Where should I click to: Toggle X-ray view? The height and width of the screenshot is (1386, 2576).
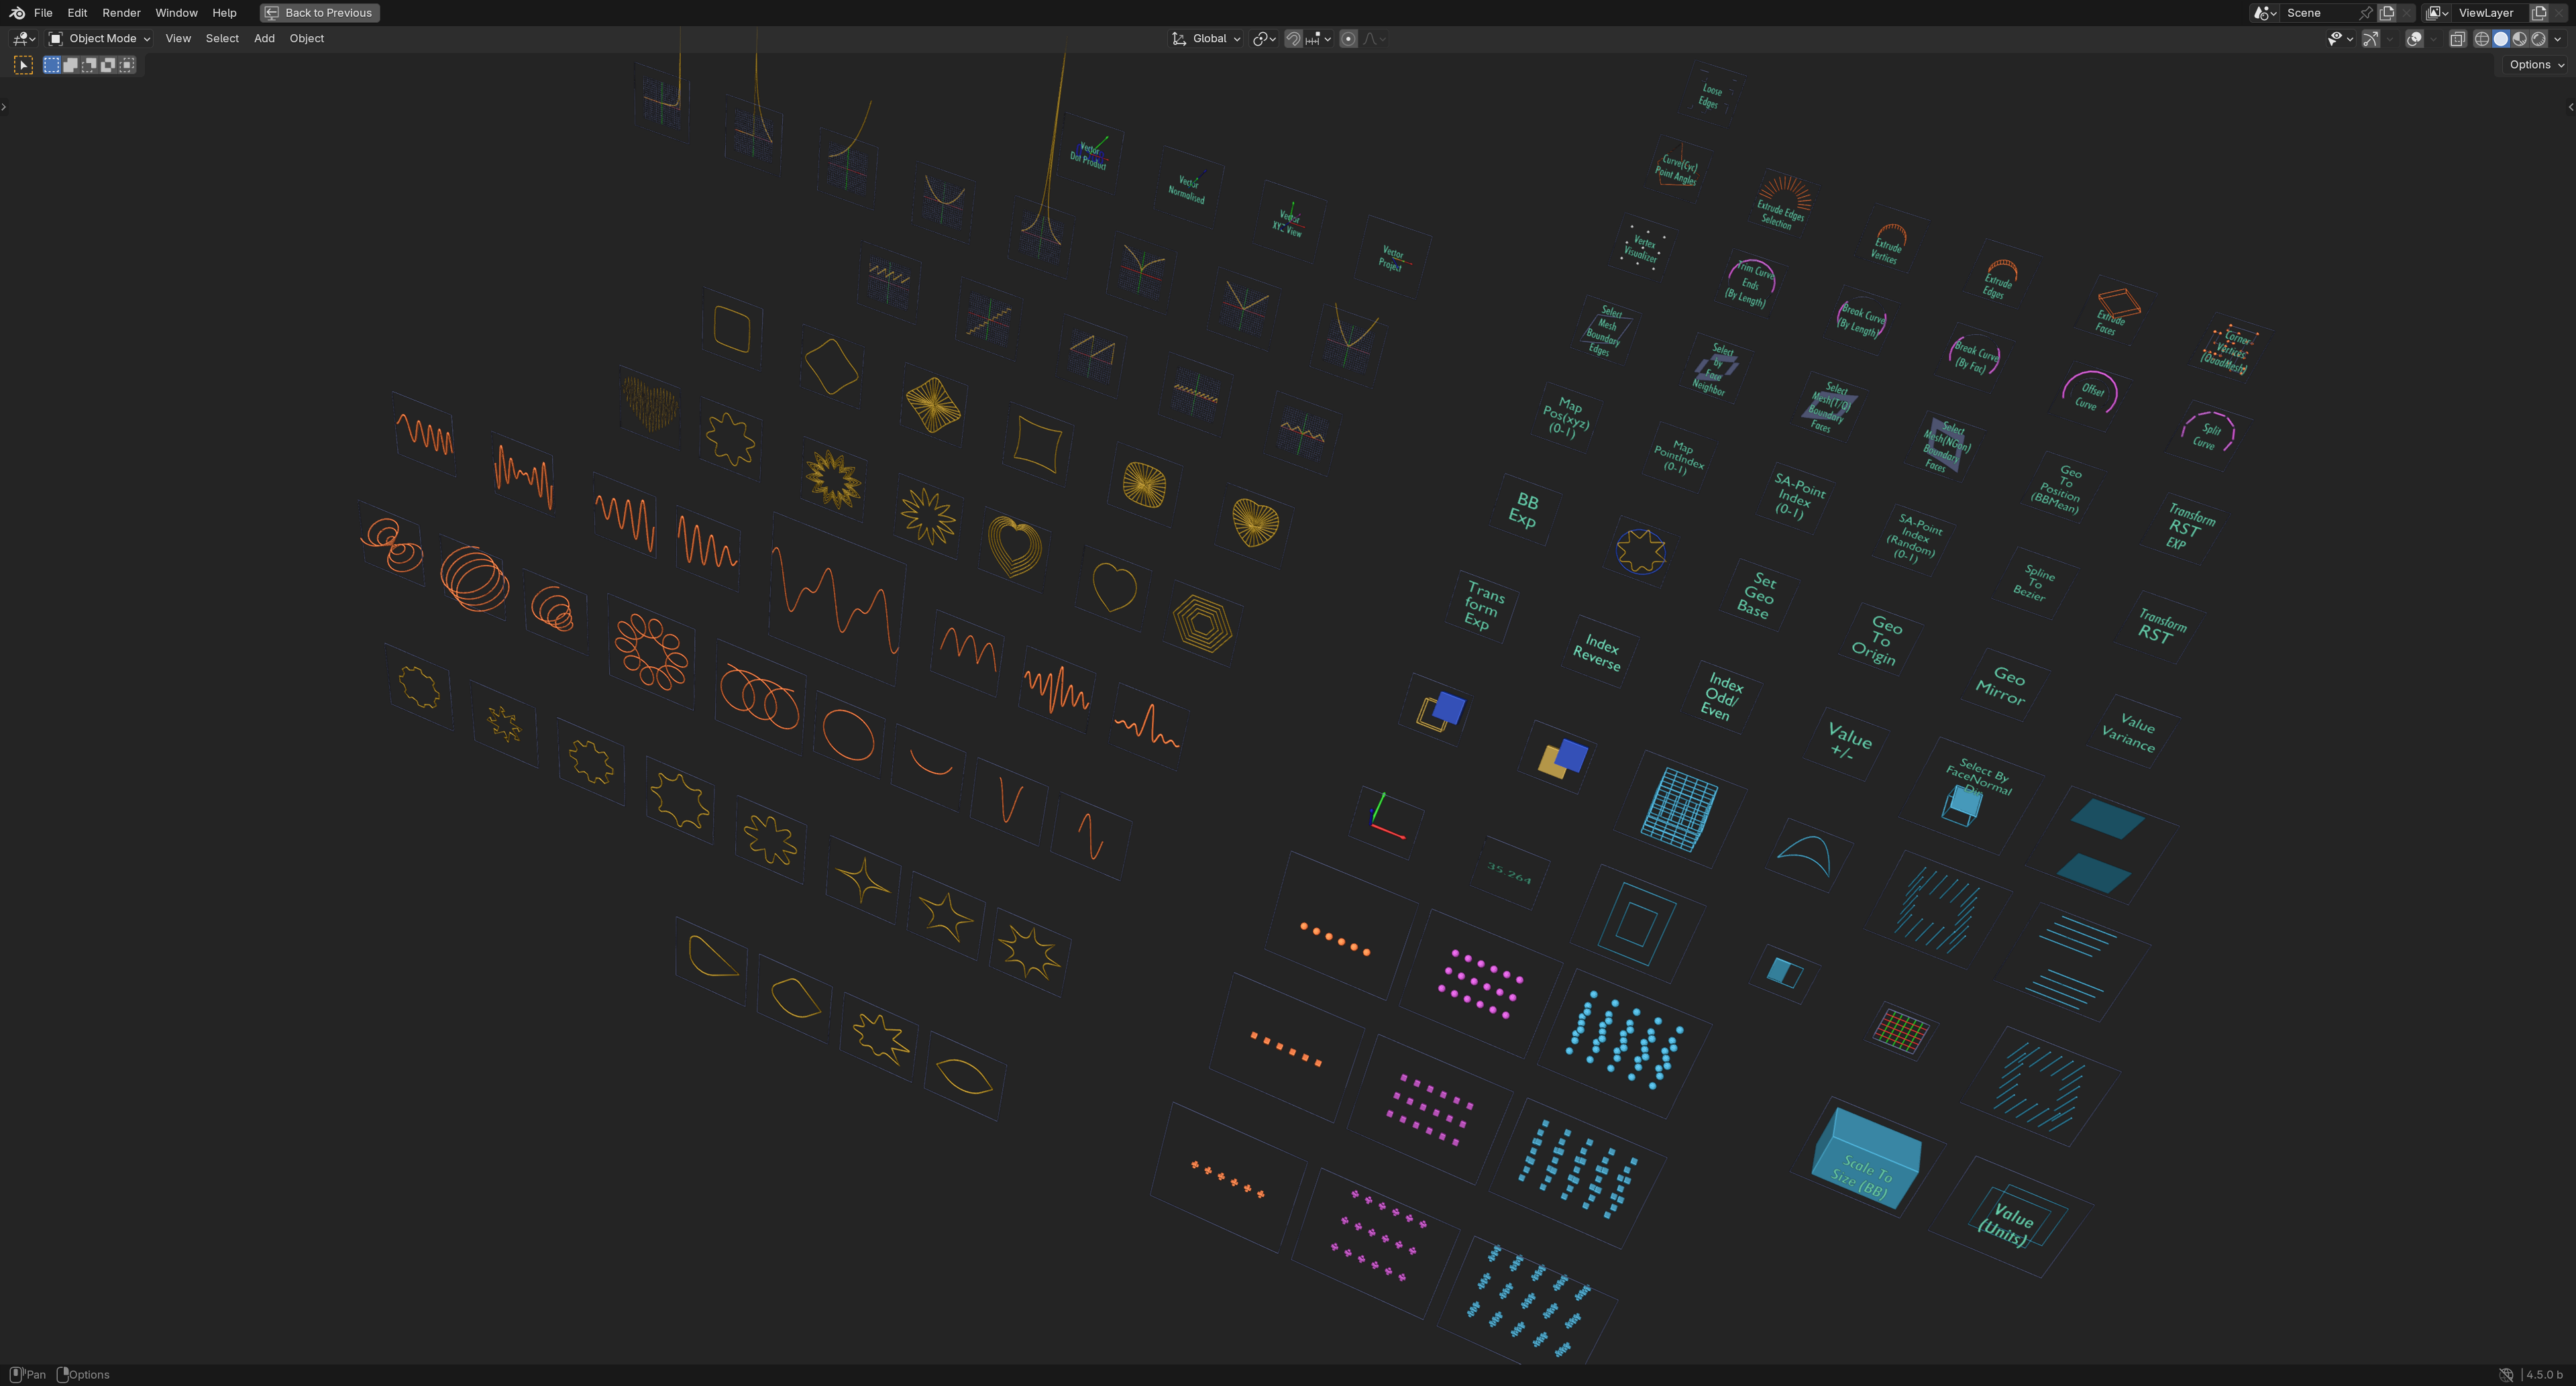[x=2457, y=39]
